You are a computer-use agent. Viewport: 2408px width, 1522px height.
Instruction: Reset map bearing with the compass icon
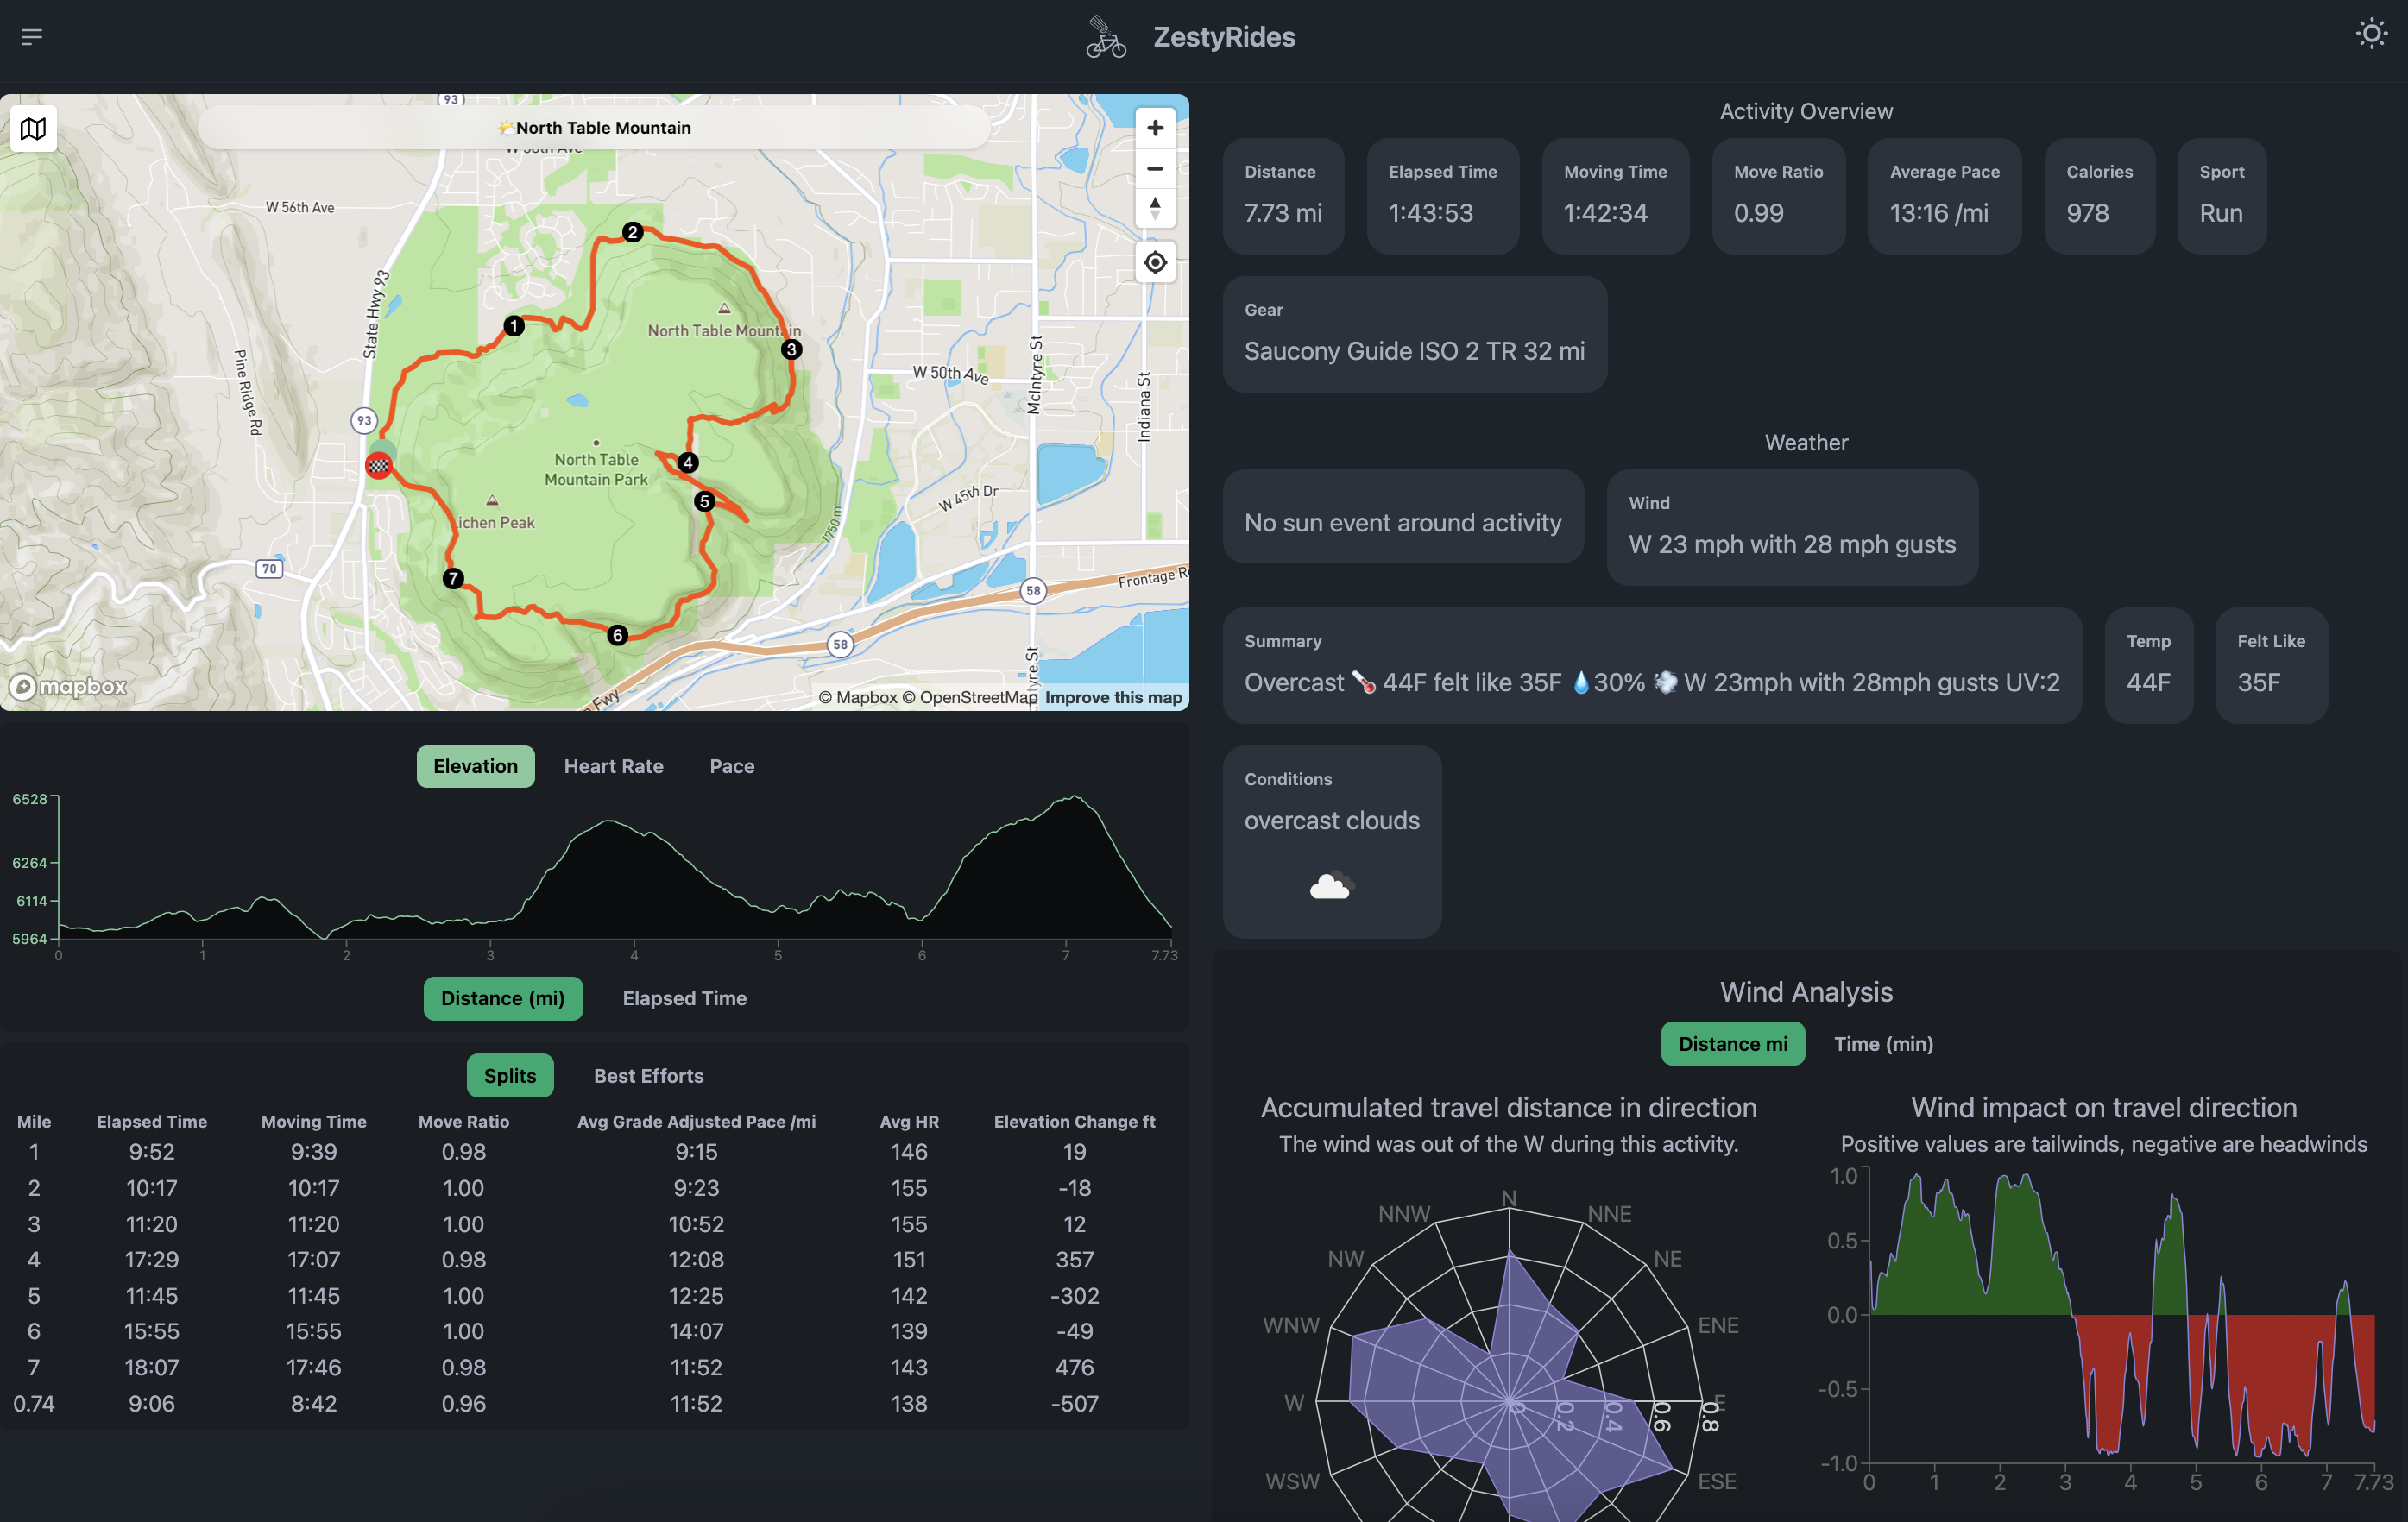(1155, 208)
